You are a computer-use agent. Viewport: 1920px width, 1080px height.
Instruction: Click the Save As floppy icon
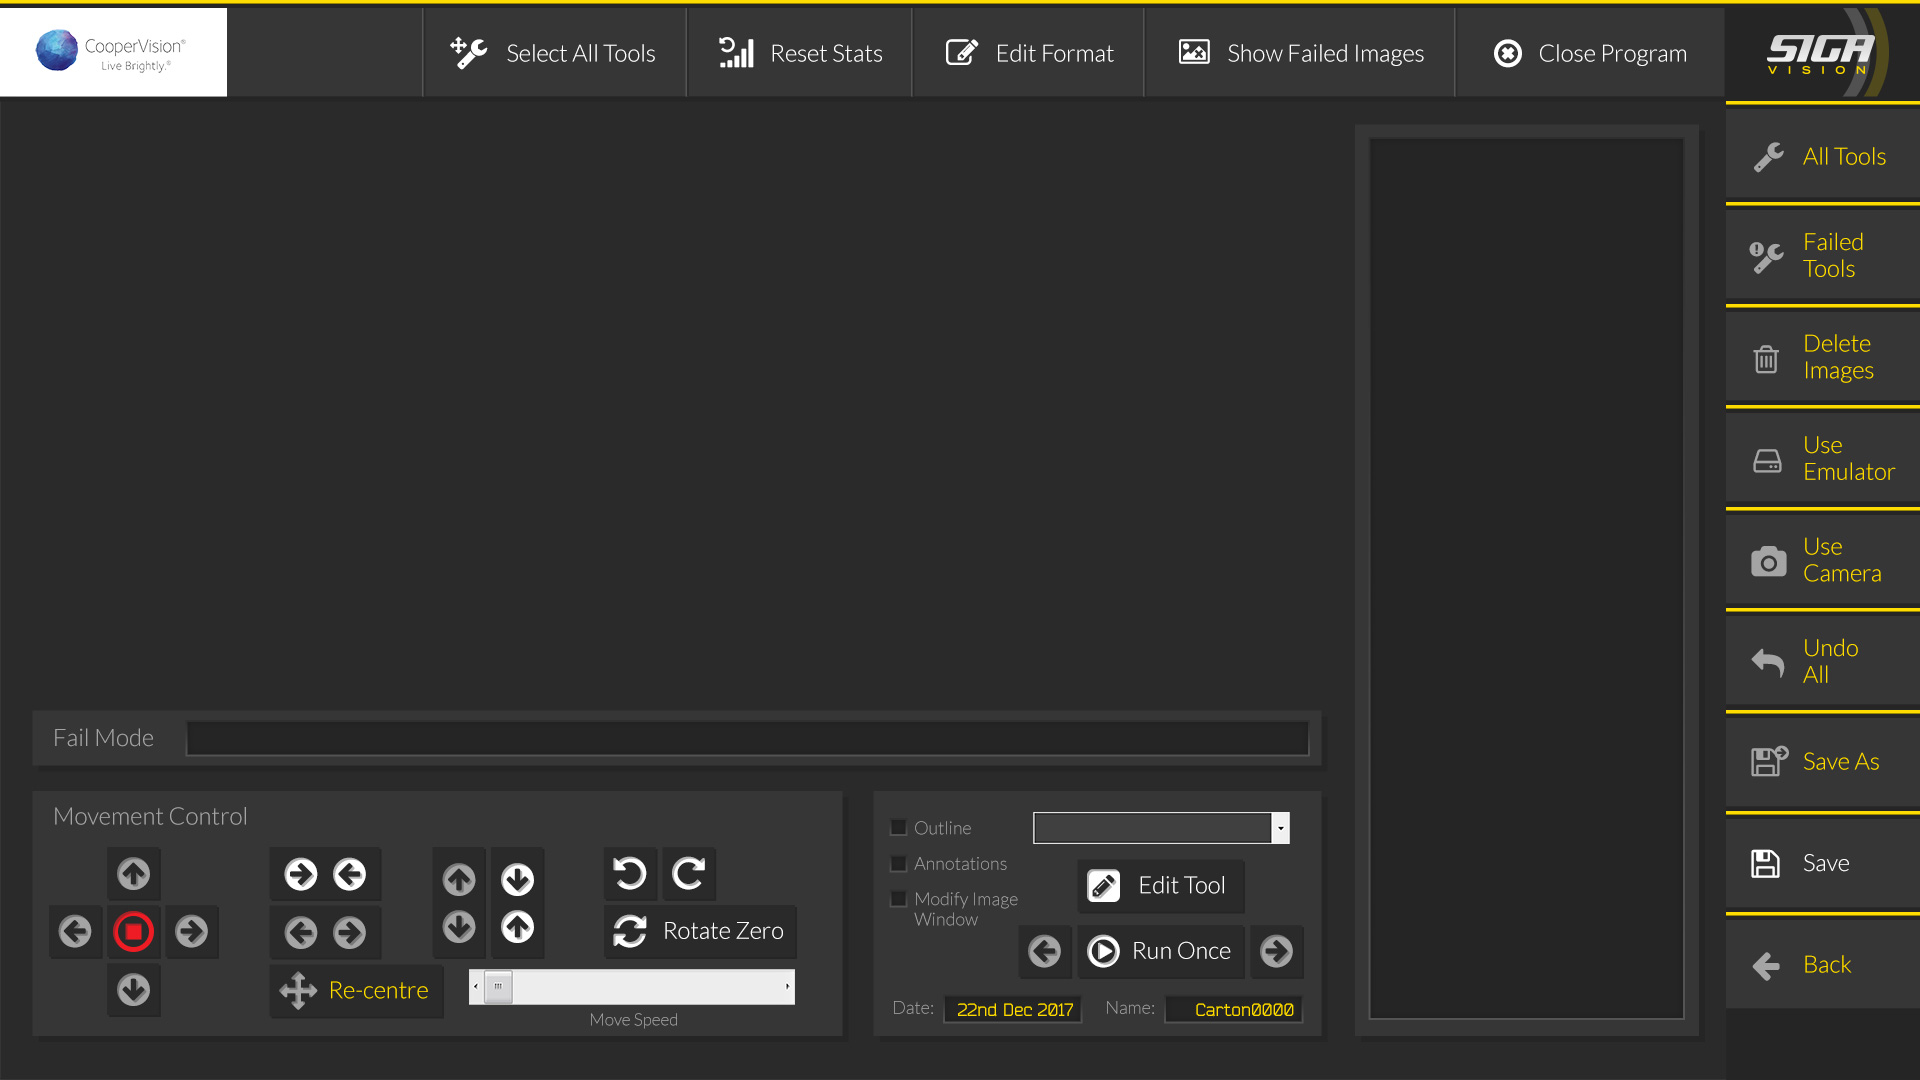1768,762
